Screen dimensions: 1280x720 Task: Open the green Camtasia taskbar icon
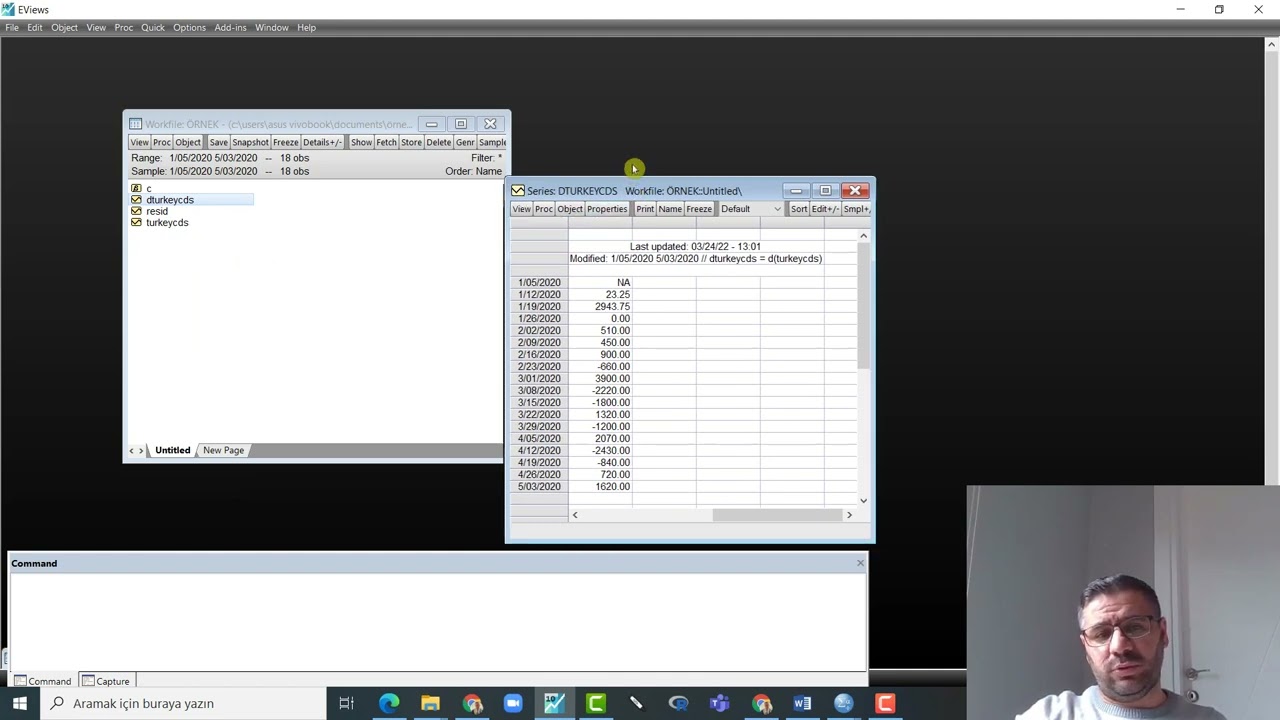click(596, 703)
